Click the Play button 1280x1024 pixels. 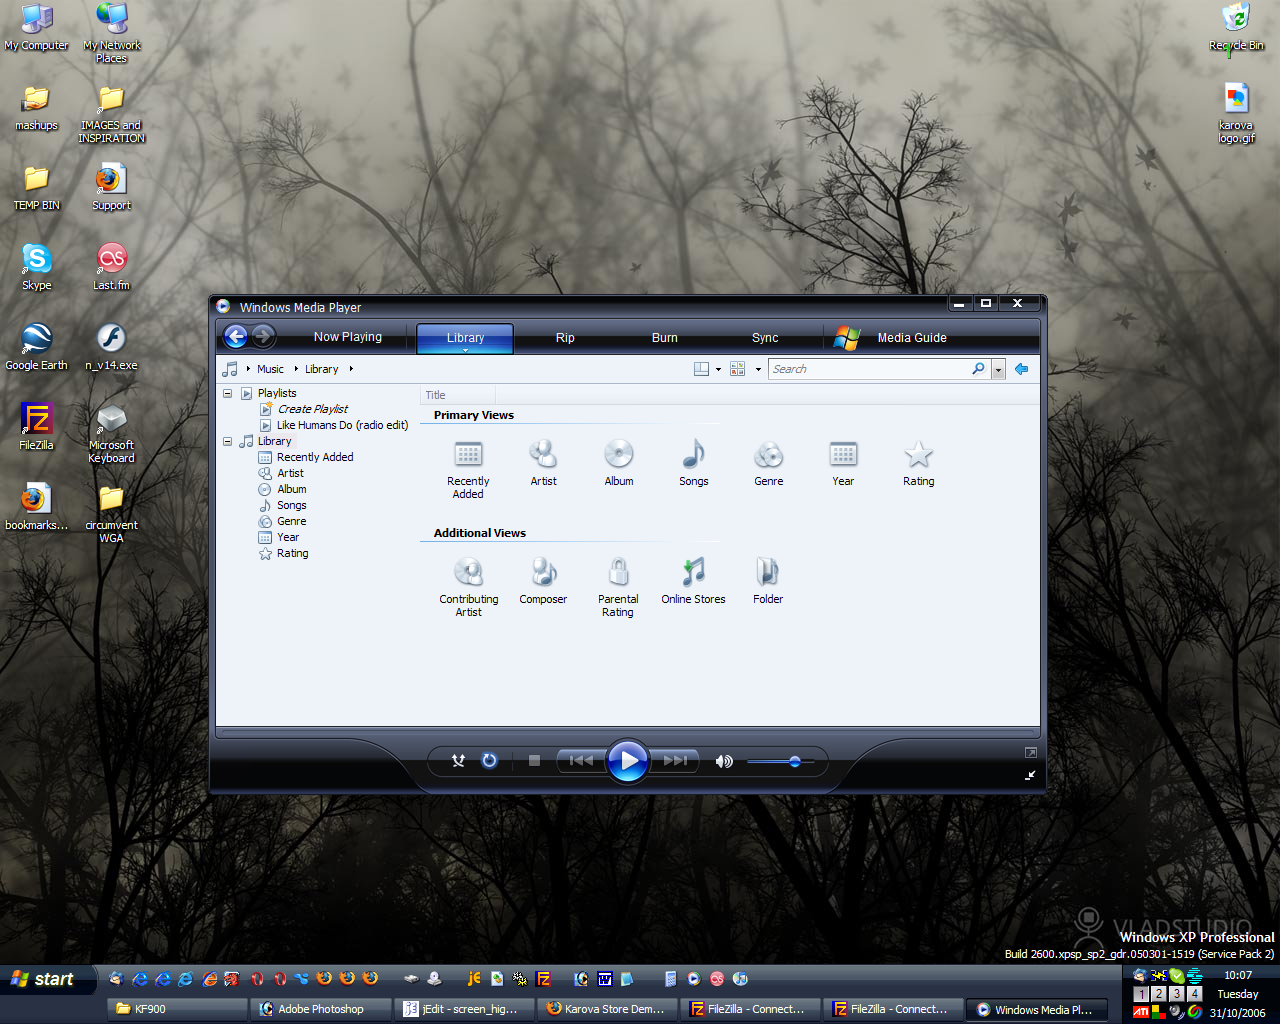[x=628, y=761]
